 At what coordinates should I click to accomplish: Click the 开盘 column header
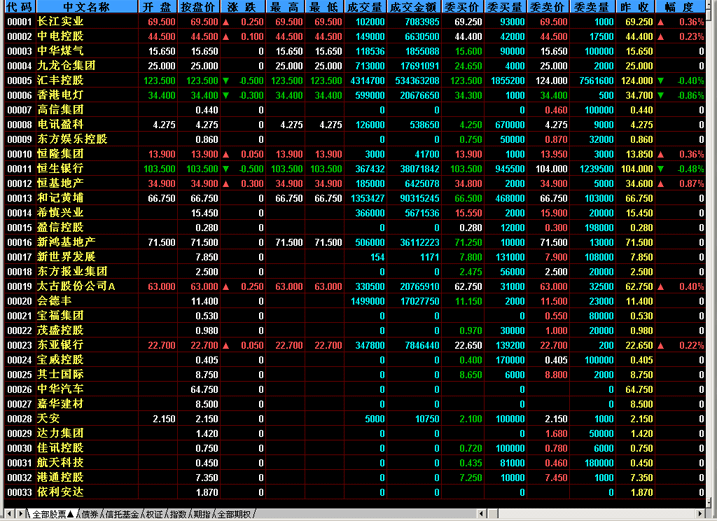tap(158, 7)
